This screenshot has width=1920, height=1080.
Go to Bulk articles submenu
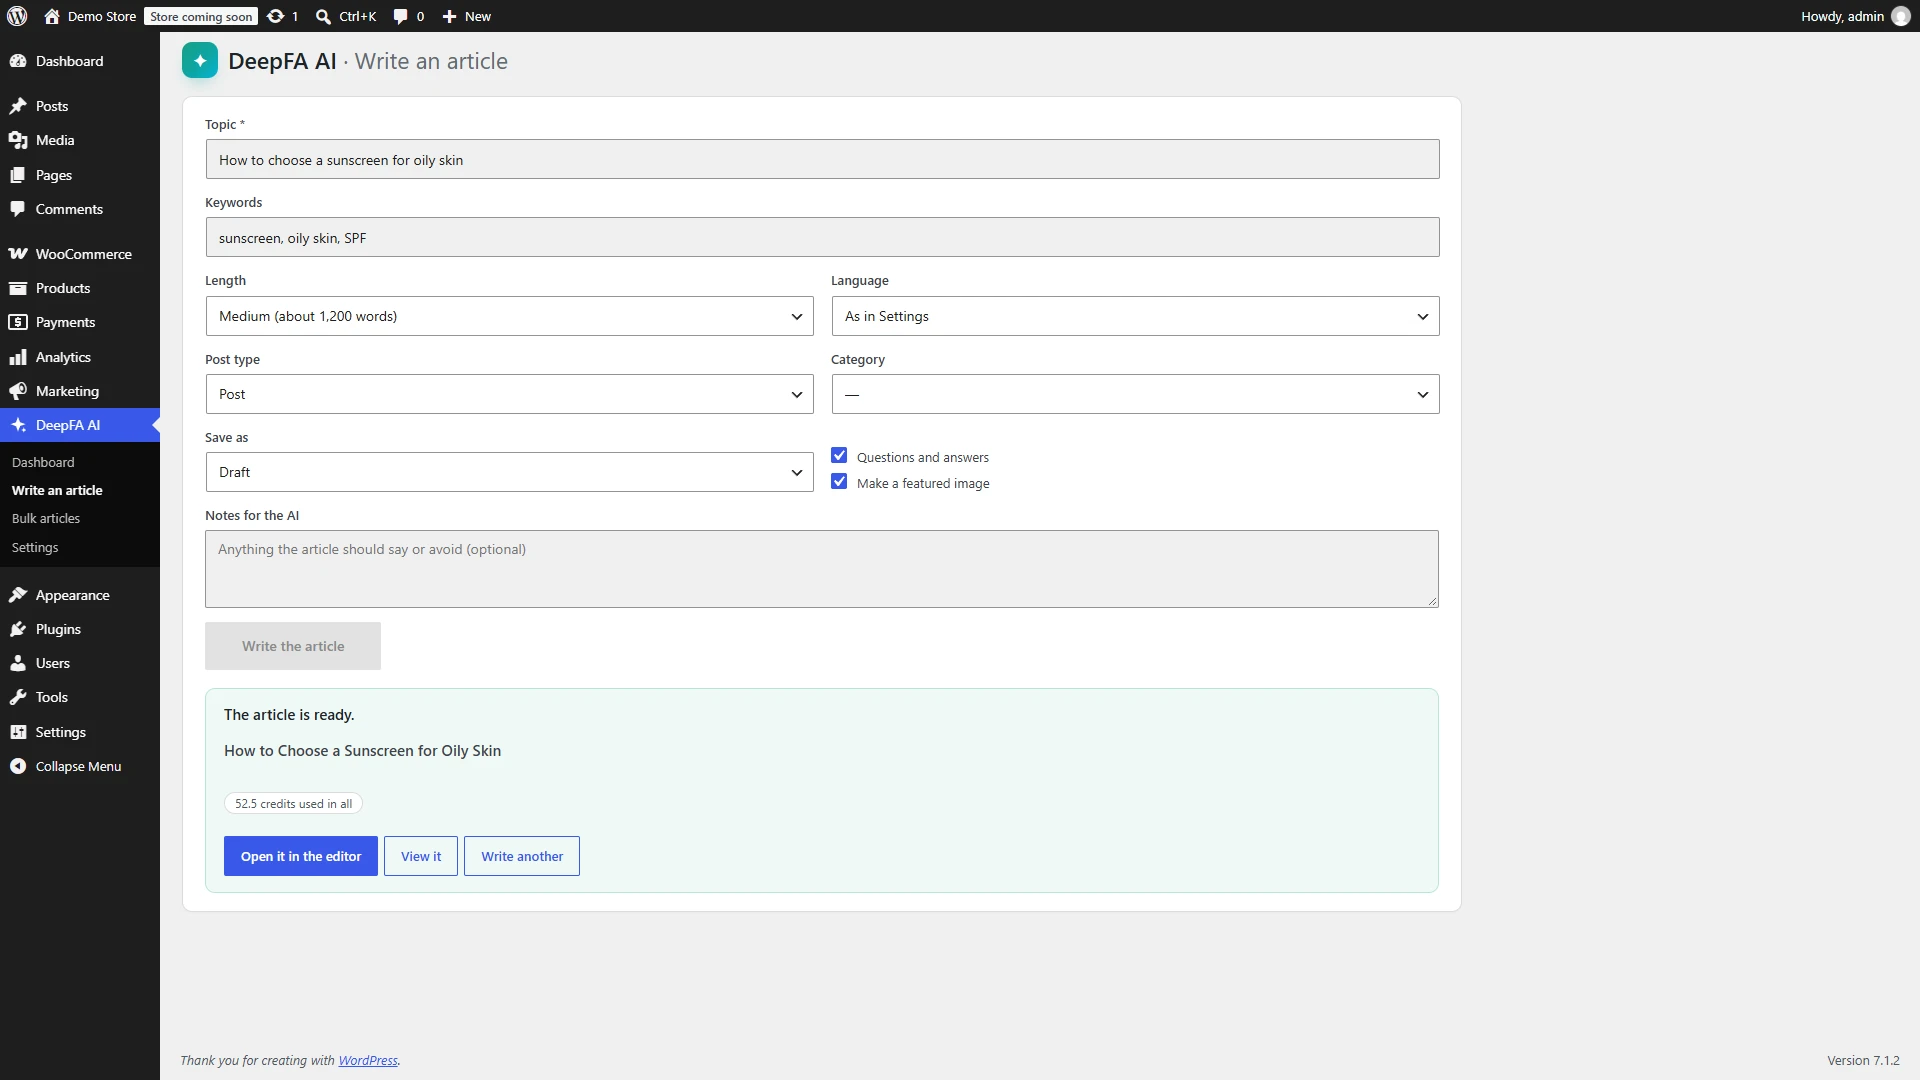coord(46,518)
